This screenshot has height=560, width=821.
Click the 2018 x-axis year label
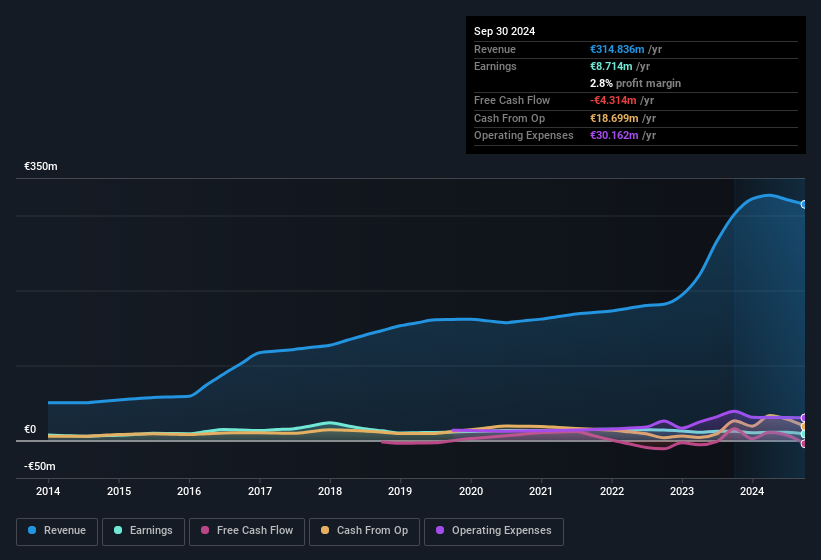tap(330, 491)
